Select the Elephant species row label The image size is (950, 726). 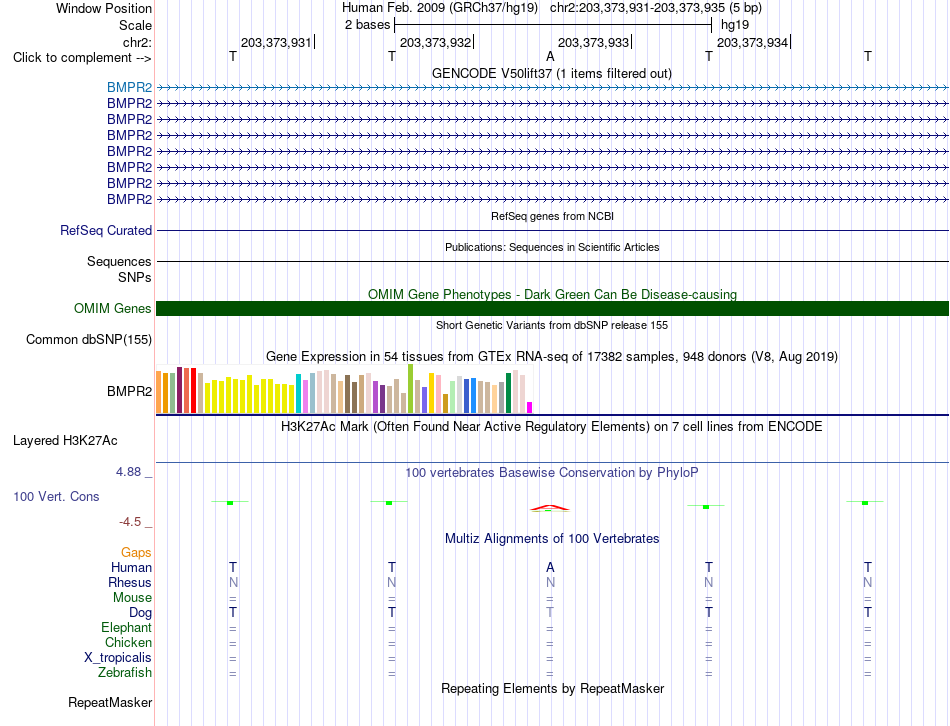[126, 627]
